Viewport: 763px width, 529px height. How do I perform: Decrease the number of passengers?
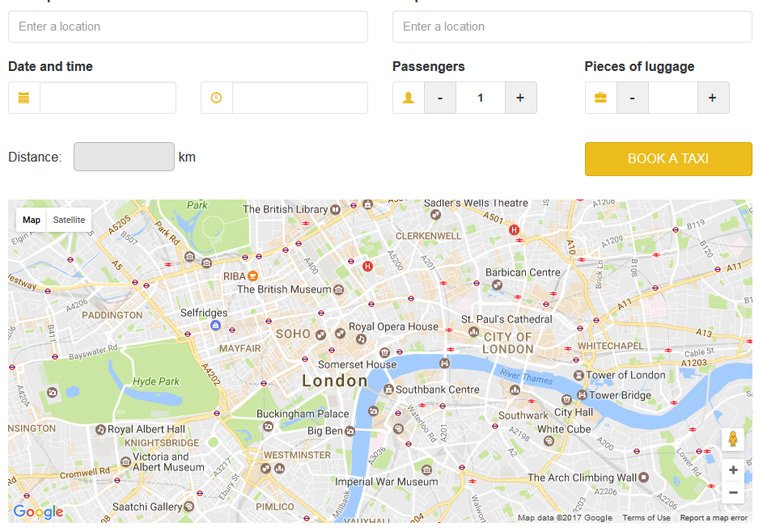tap(440, 98)
